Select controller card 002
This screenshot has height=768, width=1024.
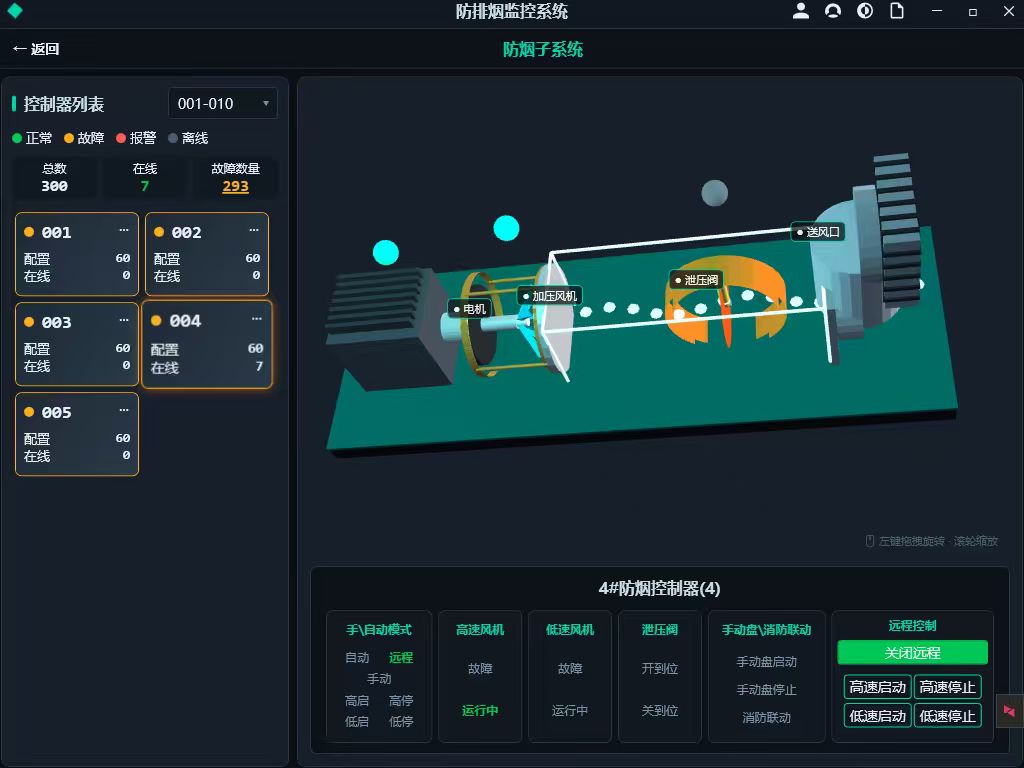(x=206, y=254)
